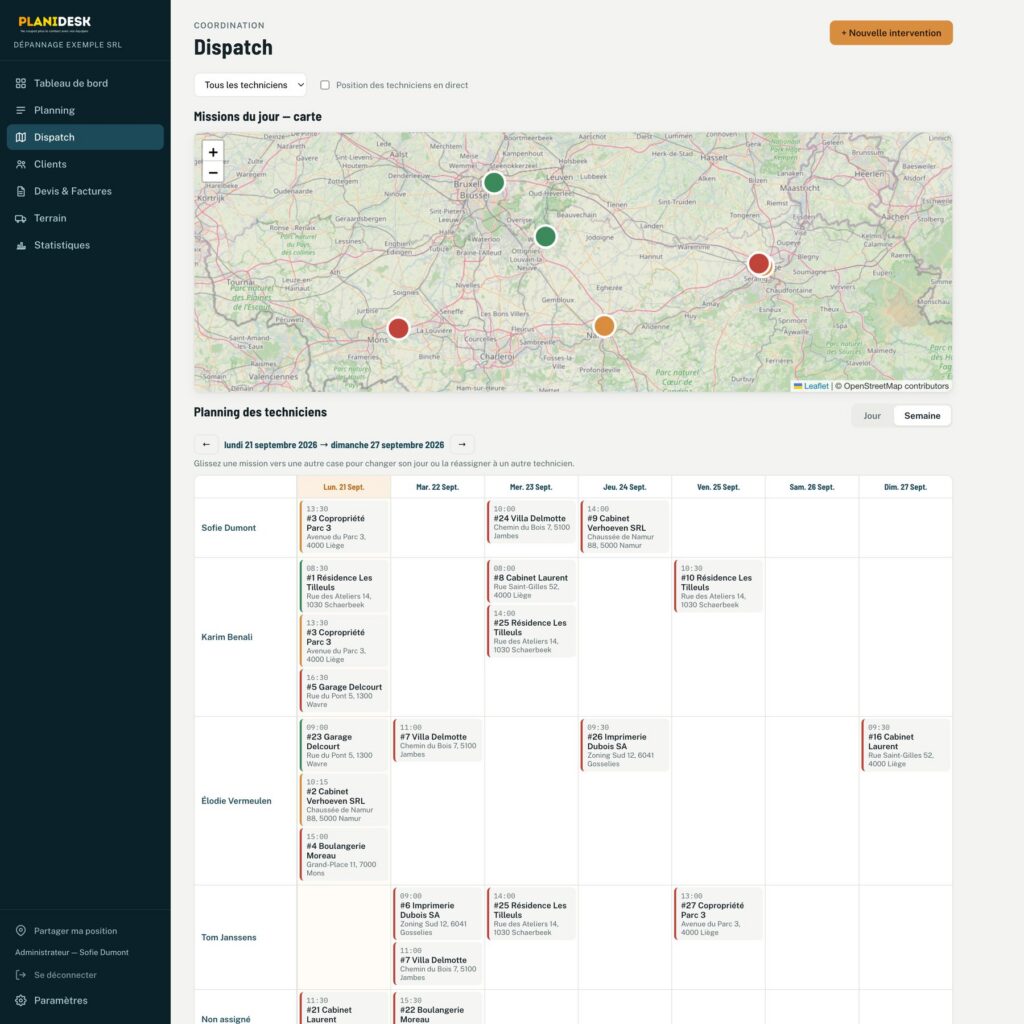Open the Tous les techniciens dropdown
Screen dimensions: 1024x1024
coord(250,85)
